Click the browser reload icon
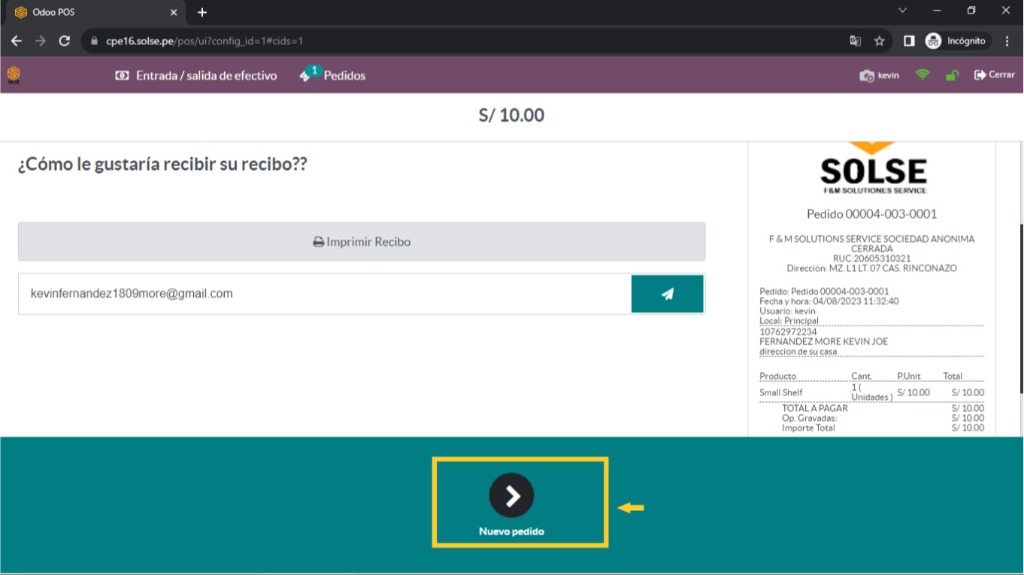 click(x=65, y=41)
